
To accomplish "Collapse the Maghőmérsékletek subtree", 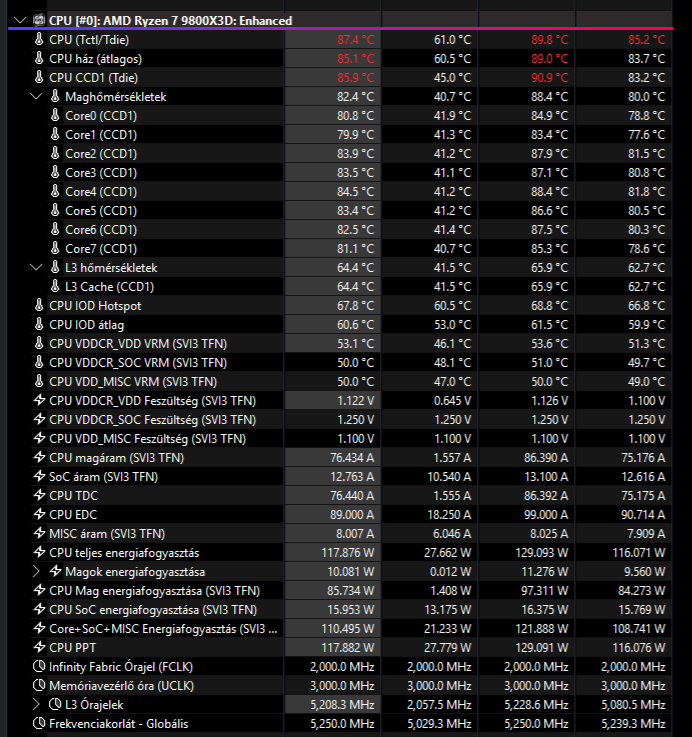I will (x=36, y=97).
